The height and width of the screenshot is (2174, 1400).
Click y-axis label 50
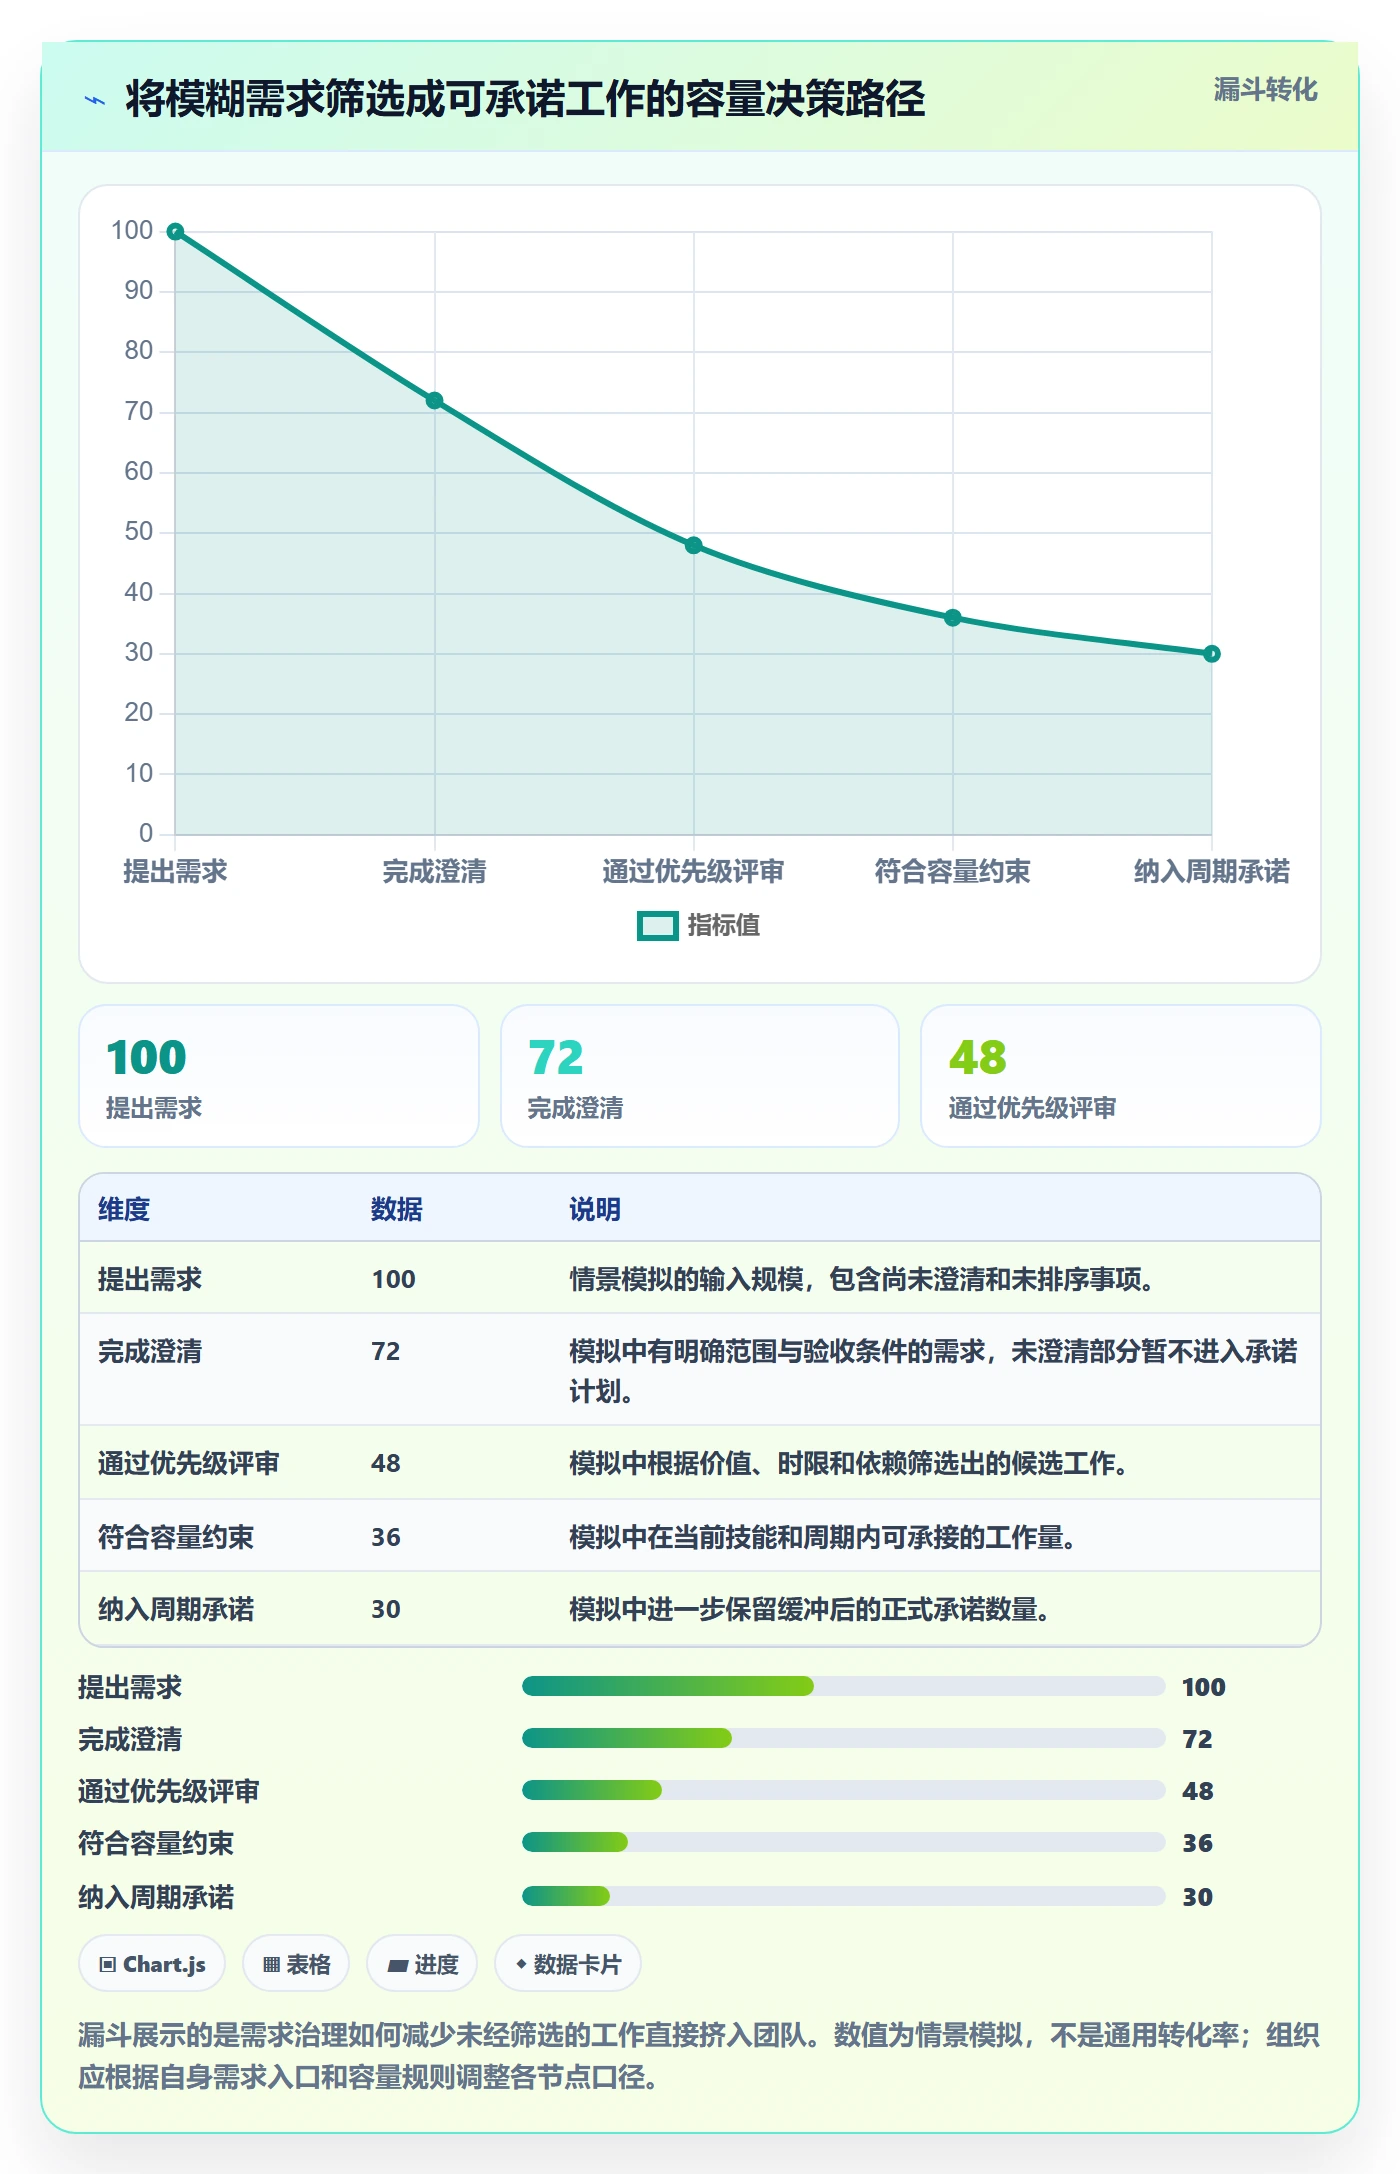click(139, 532)
